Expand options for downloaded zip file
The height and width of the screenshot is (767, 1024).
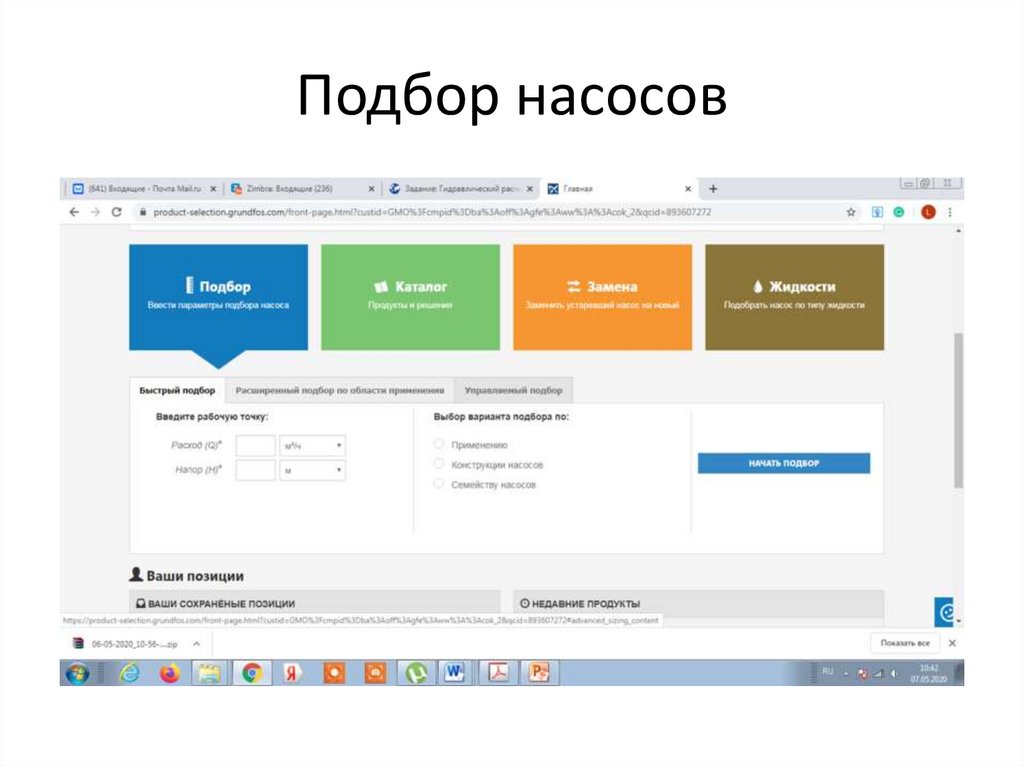point(198,643)
